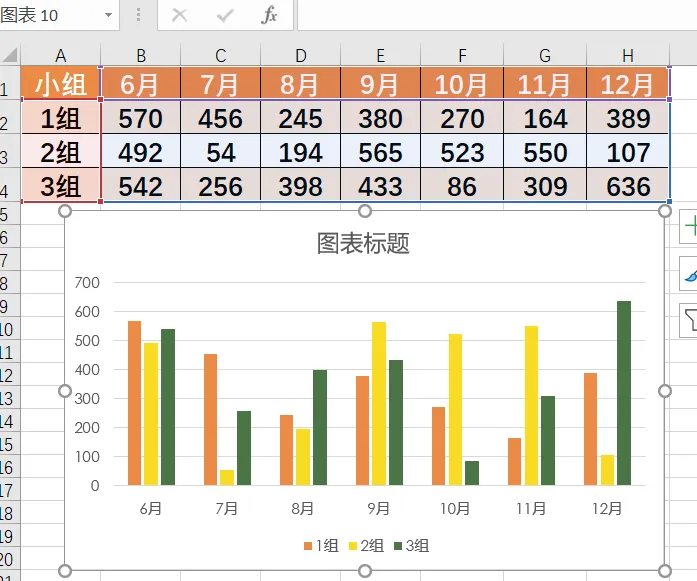Viewport: 697px width, 581px height.
Task: Click the yellow 11月 bar
Action: 532,405
